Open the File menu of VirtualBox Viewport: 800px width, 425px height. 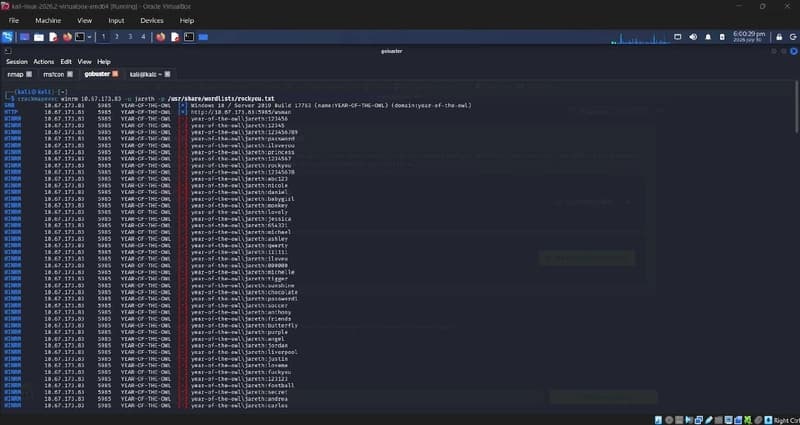14,20
